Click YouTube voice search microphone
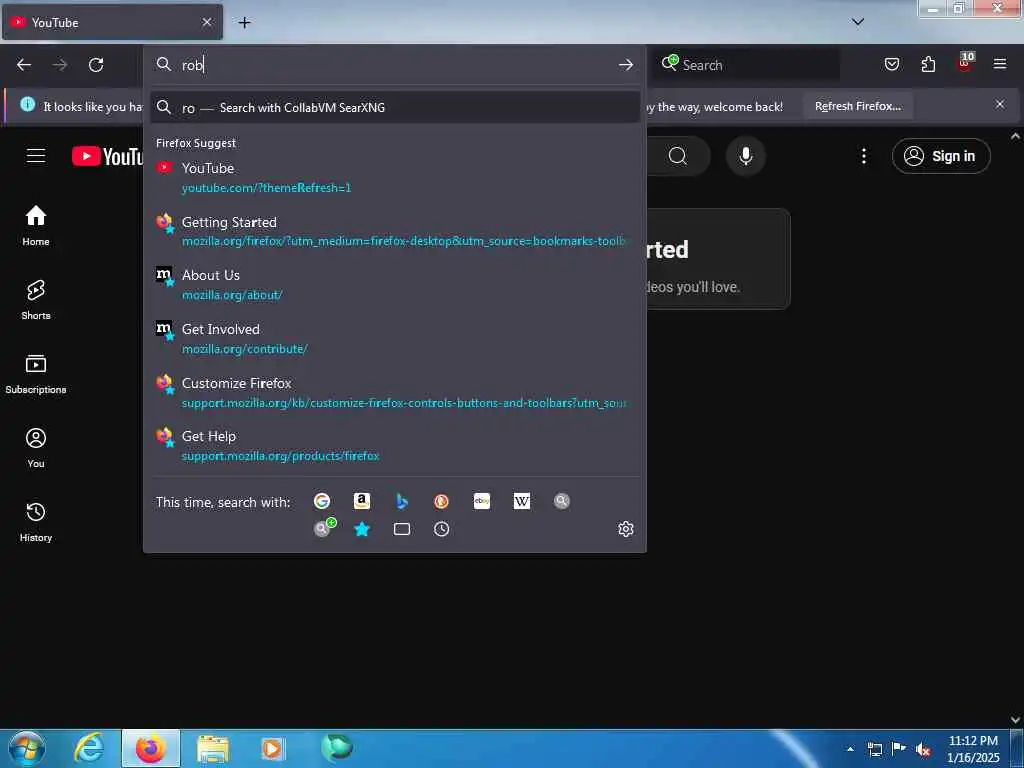 coord(745,156)
